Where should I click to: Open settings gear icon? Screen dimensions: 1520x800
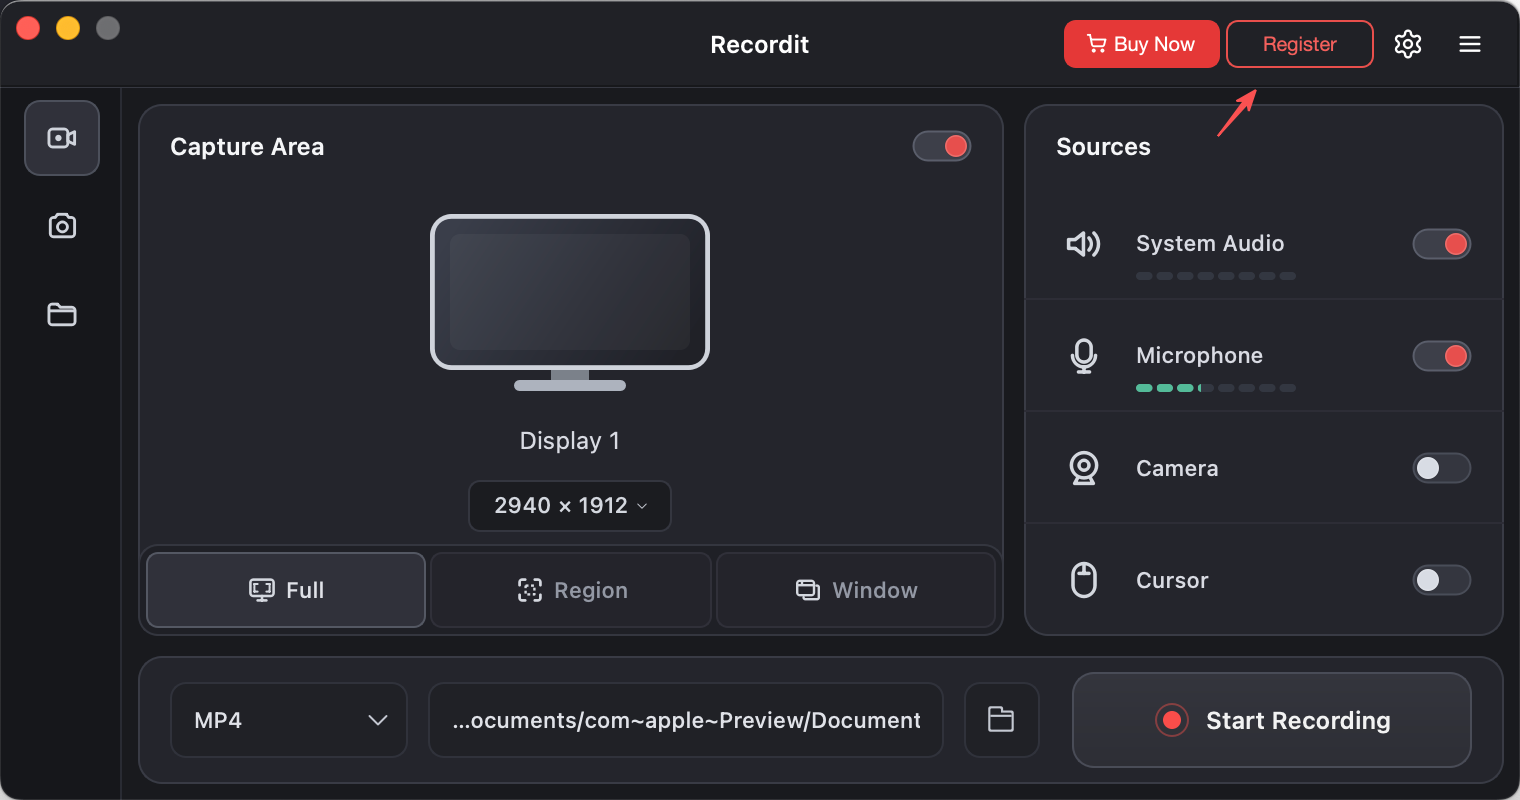[1408, 44]
